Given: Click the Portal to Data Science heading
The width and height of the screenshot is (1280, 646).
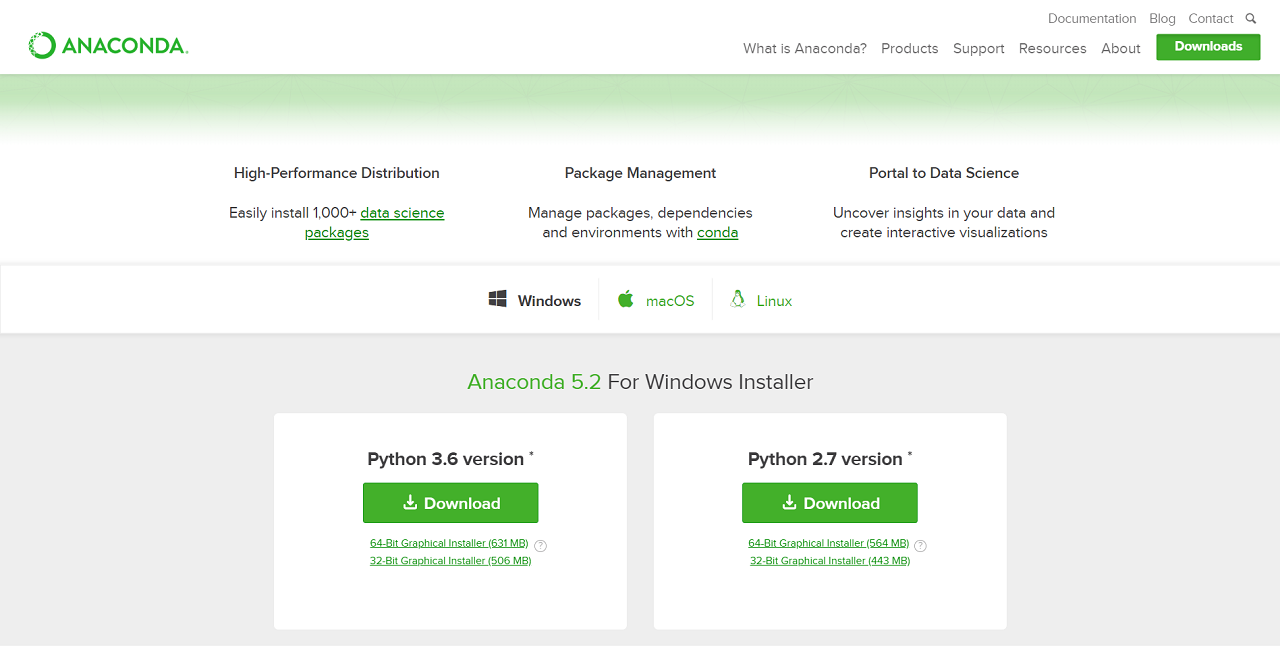Looking at the screenshot, I should 944,173.
